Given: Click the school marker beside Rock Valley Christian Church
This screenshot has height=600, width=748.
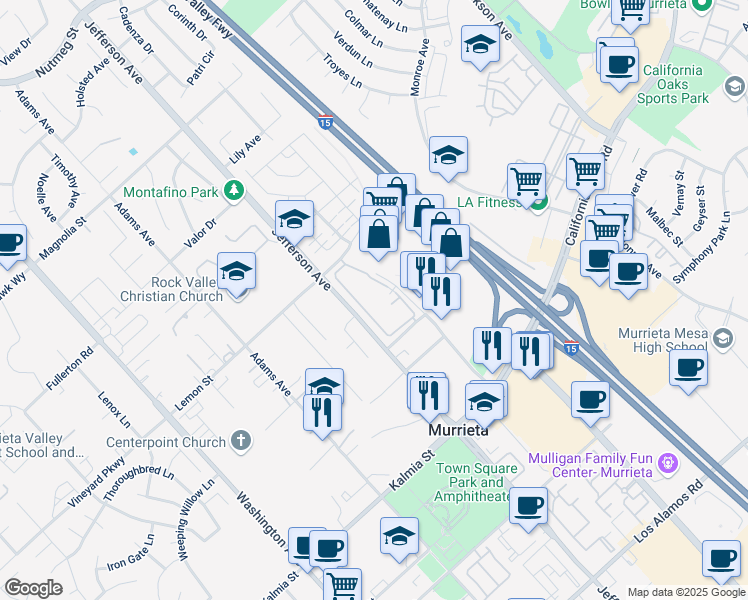Looking at the screenshot, I should [x=237, y=273].
